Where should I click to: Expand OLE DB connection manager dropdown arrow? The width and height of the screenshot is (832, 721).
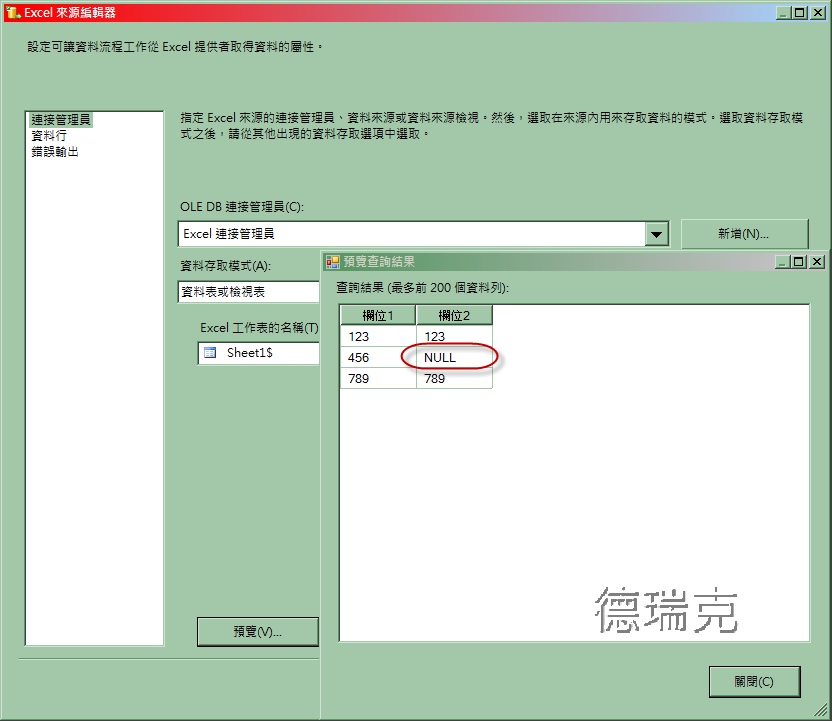click(x=656, y=234)
